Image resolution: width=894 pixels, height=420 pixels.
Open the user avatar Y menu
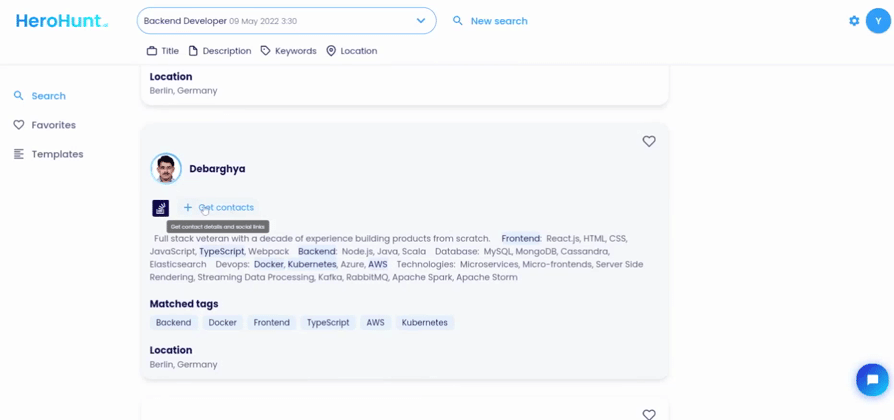[878, 21]
